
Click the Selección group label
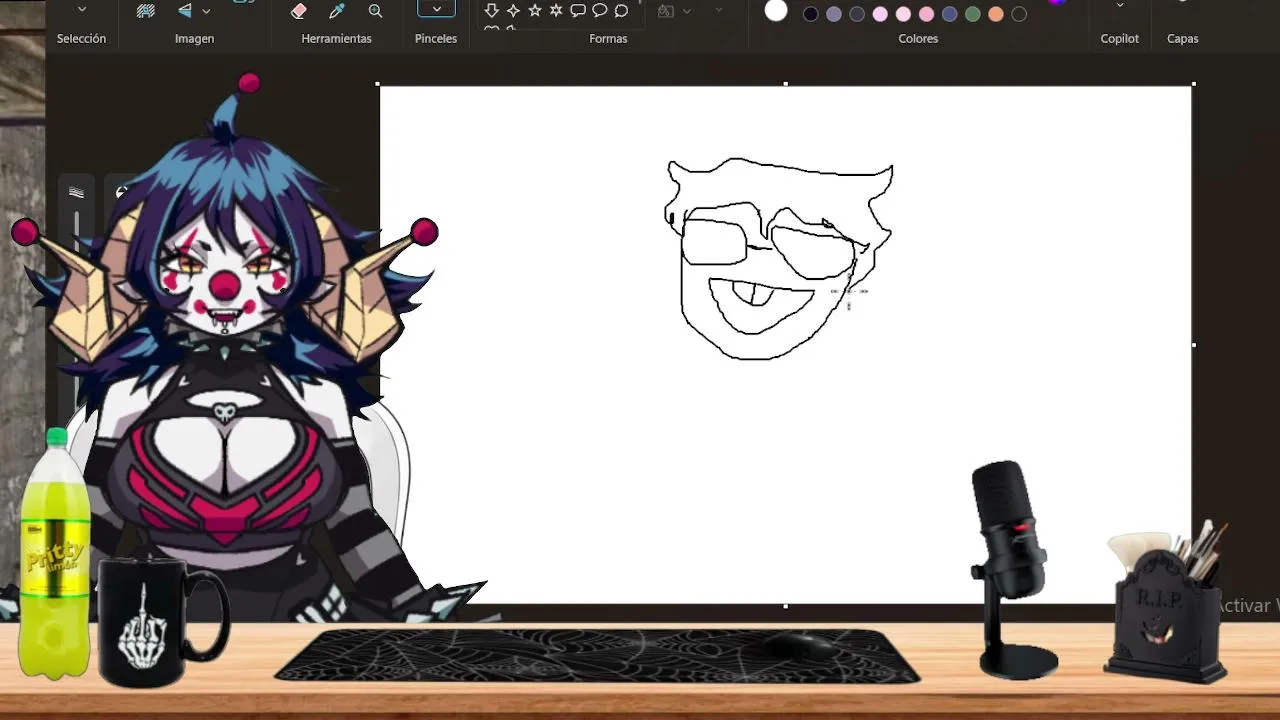(x=81, y=38)
